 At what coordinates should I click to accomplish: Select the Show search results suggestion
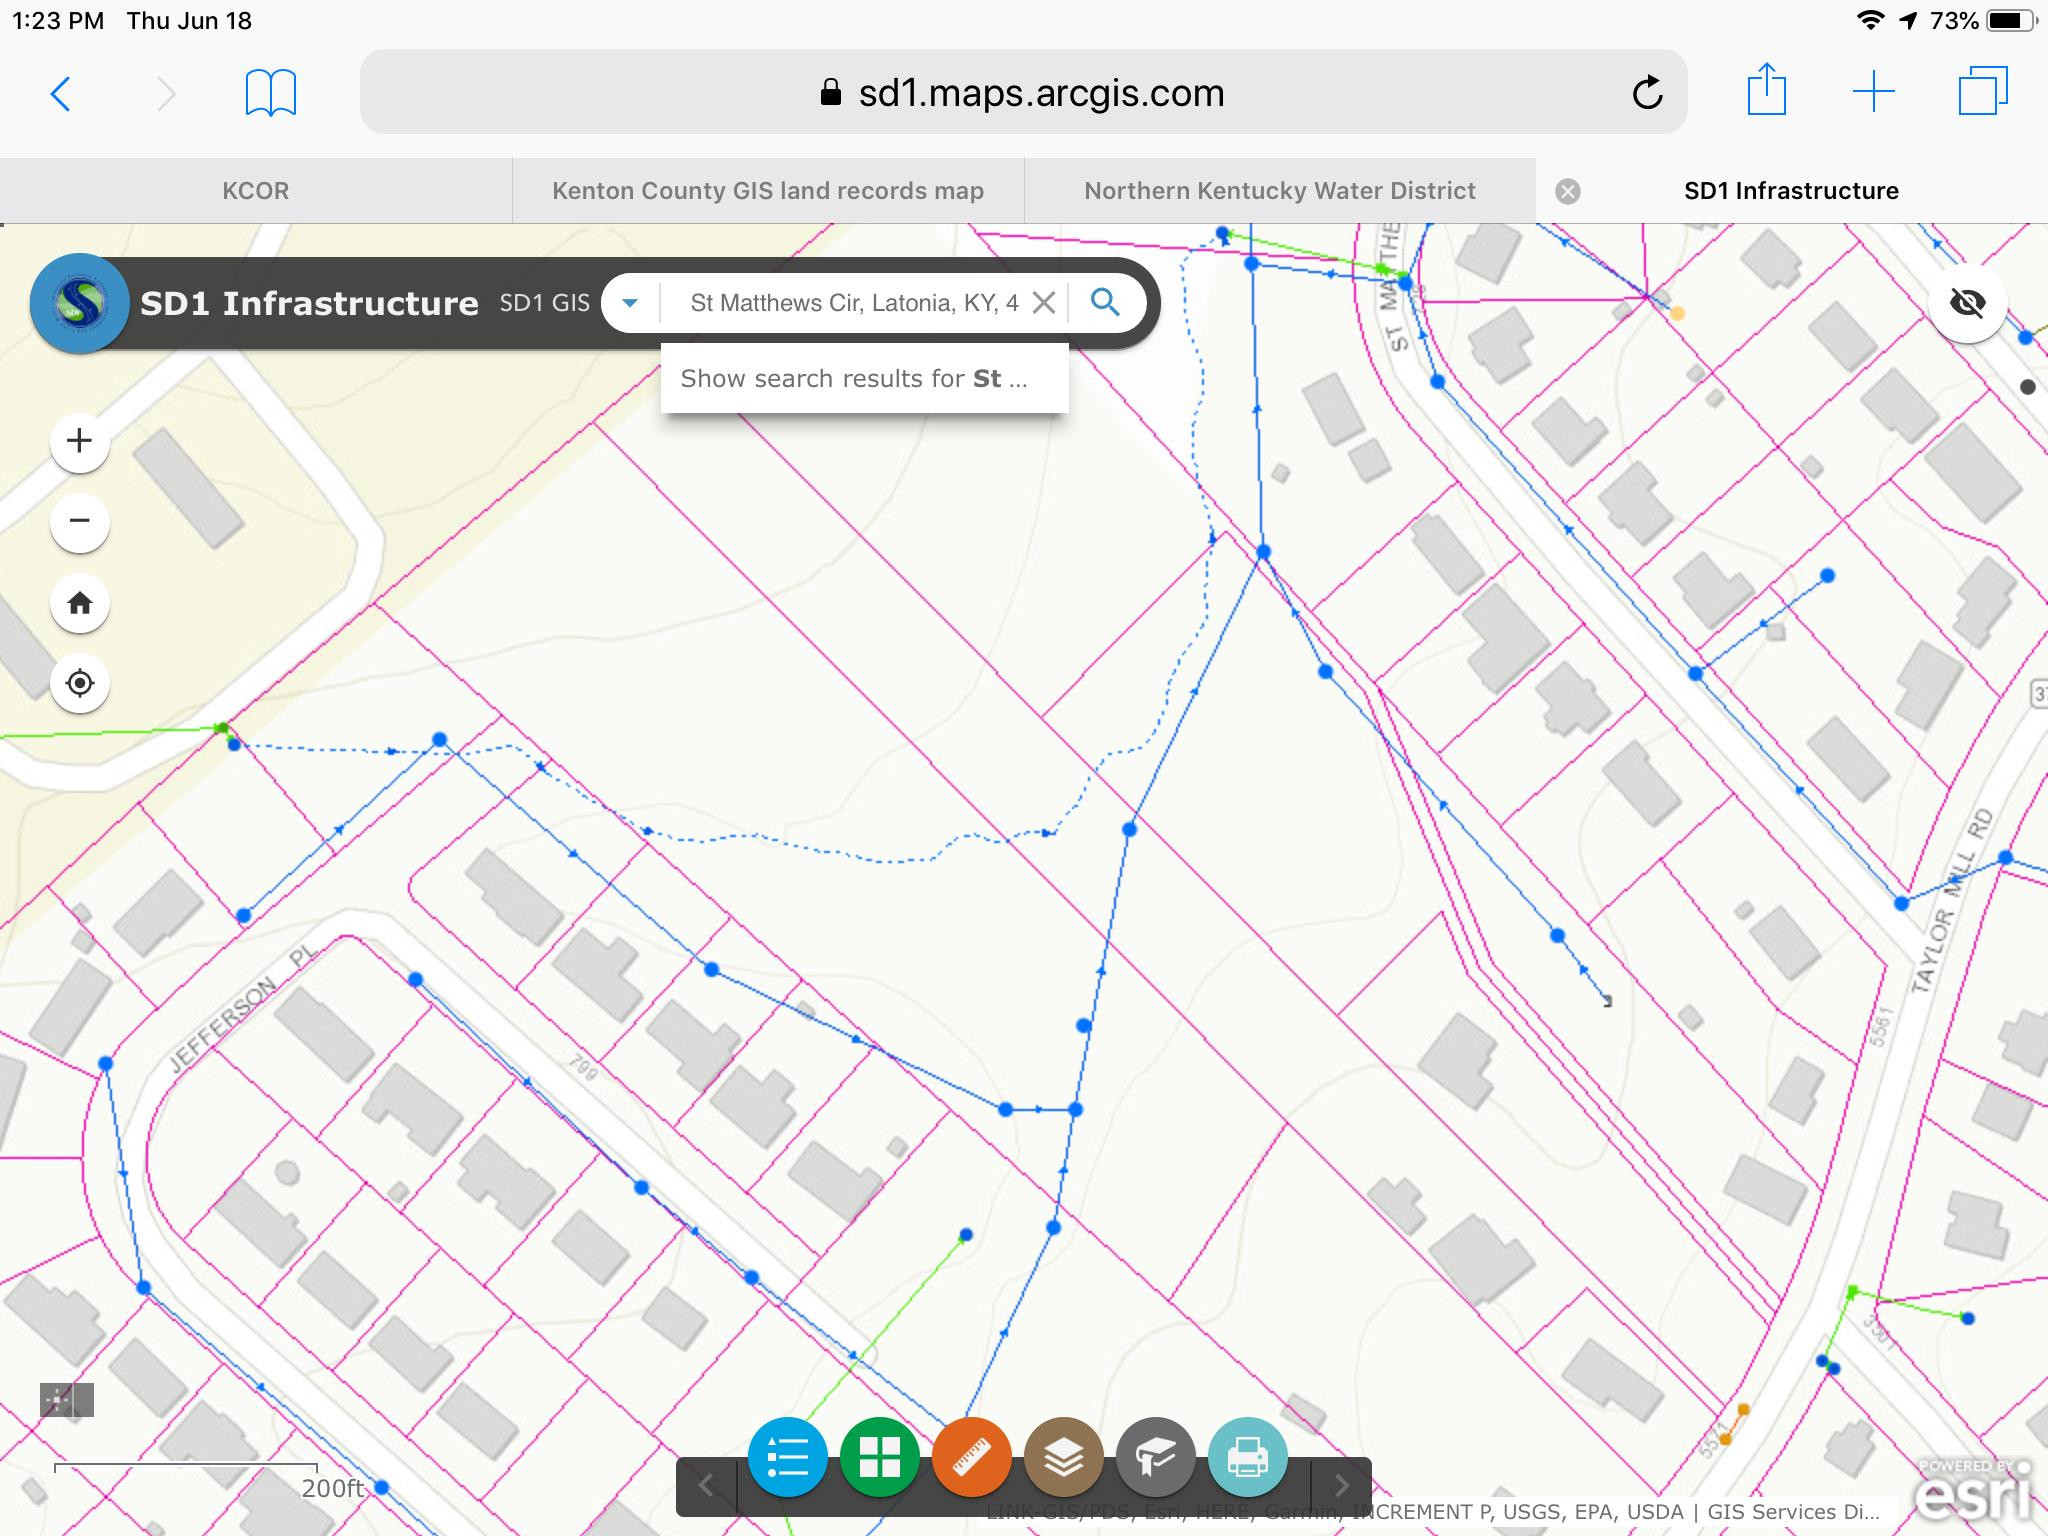864,379
